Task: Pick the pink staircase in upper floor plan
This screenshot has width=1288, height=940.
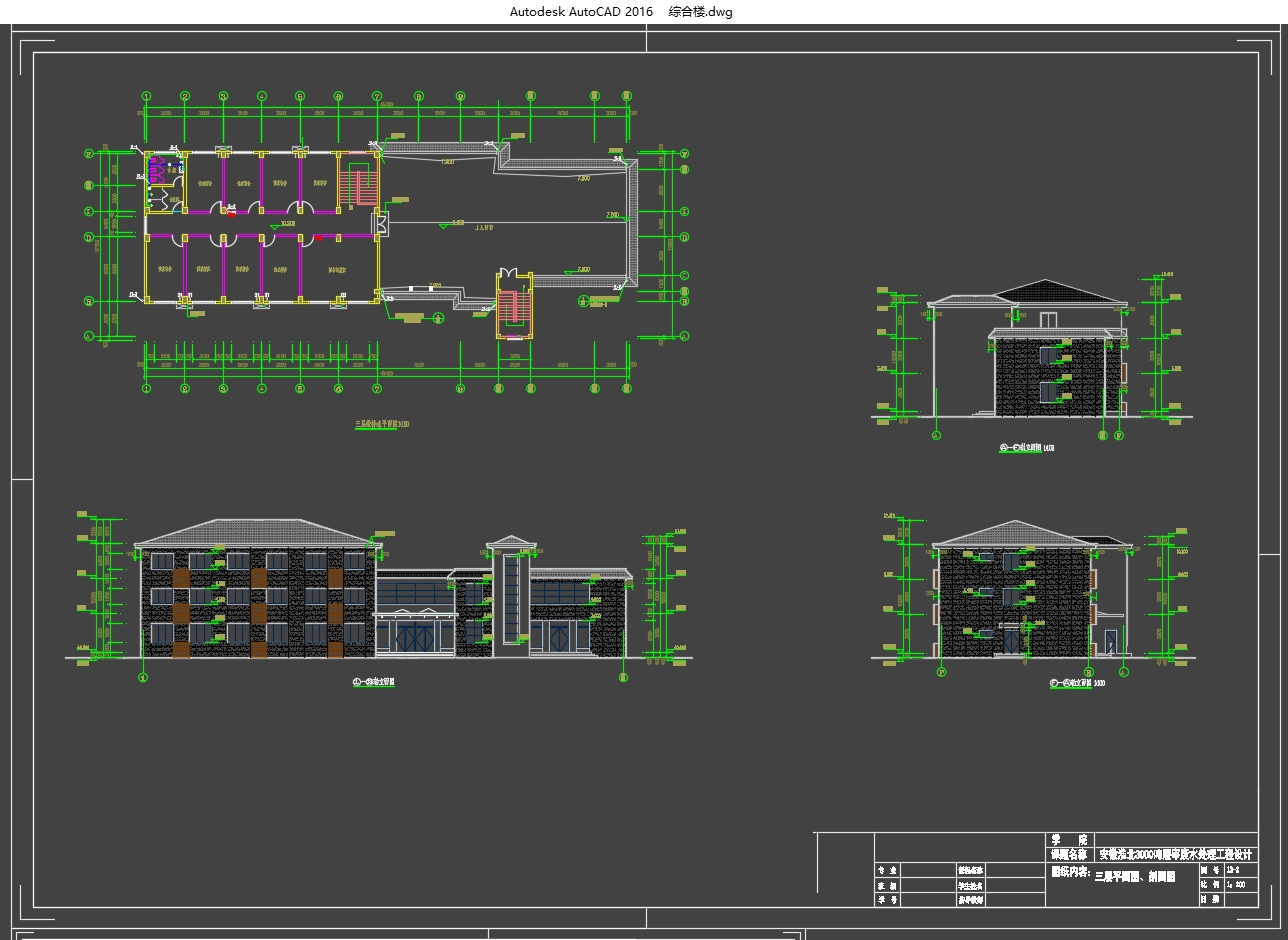Action: (358, 187)
